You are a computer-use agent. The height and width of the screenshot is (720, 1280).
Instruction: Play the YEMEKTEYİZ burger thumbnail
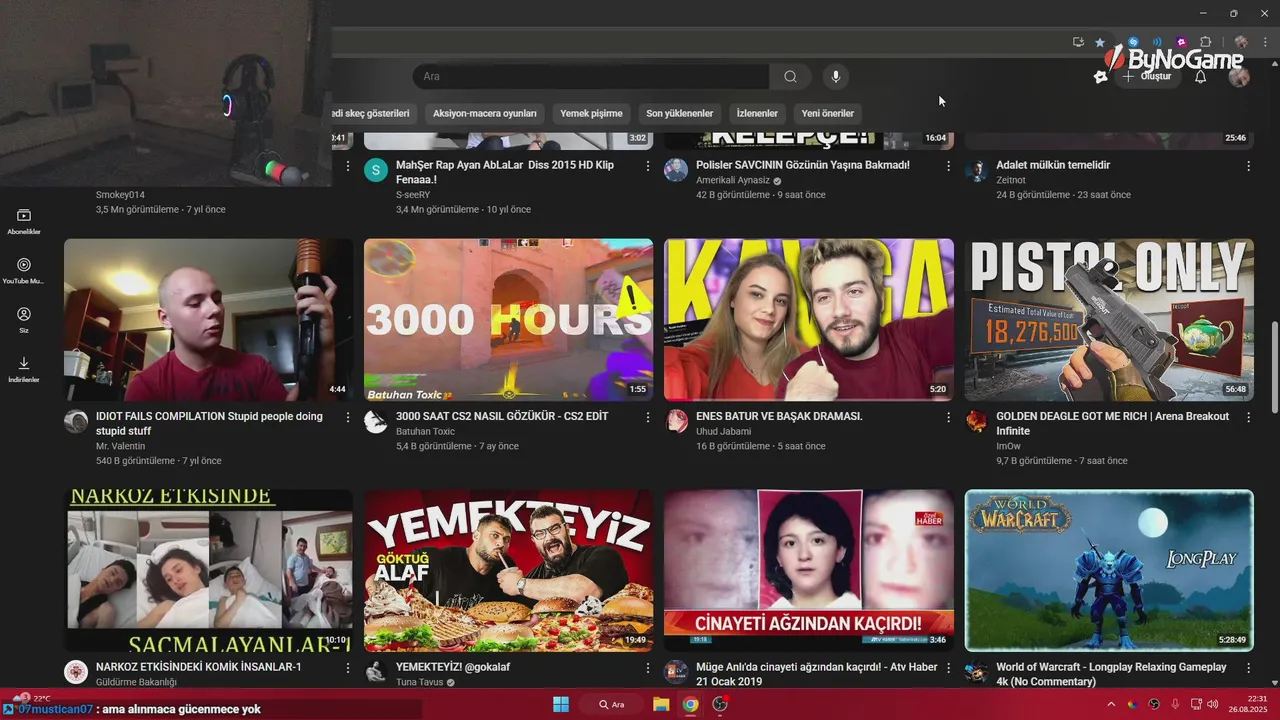pyautogui.click(x=508, y=571)
